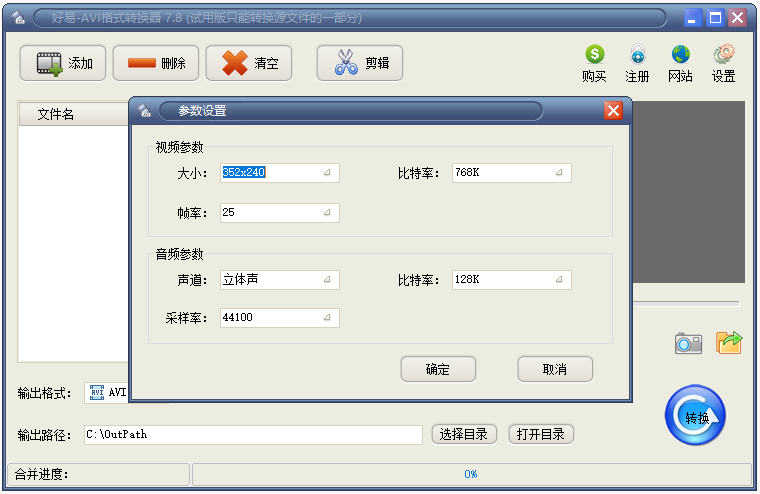Click the 输出格式 label
Image resolution: width=760 pixels, height=494 pixels.
[x=44, y=393]
